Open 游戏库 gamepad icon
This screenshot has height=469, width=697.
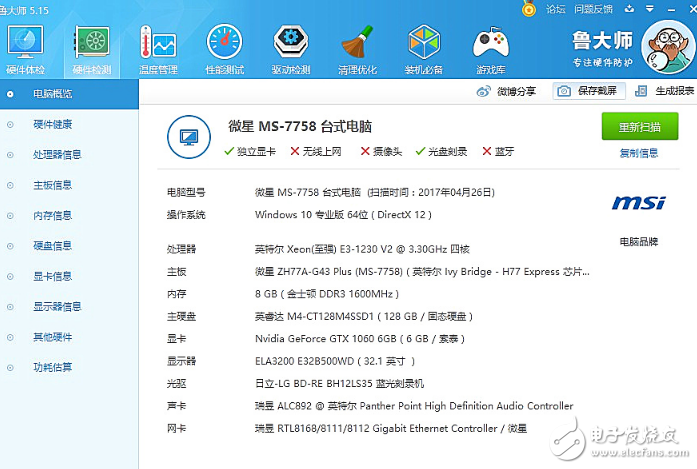click(x=491, y=50)
